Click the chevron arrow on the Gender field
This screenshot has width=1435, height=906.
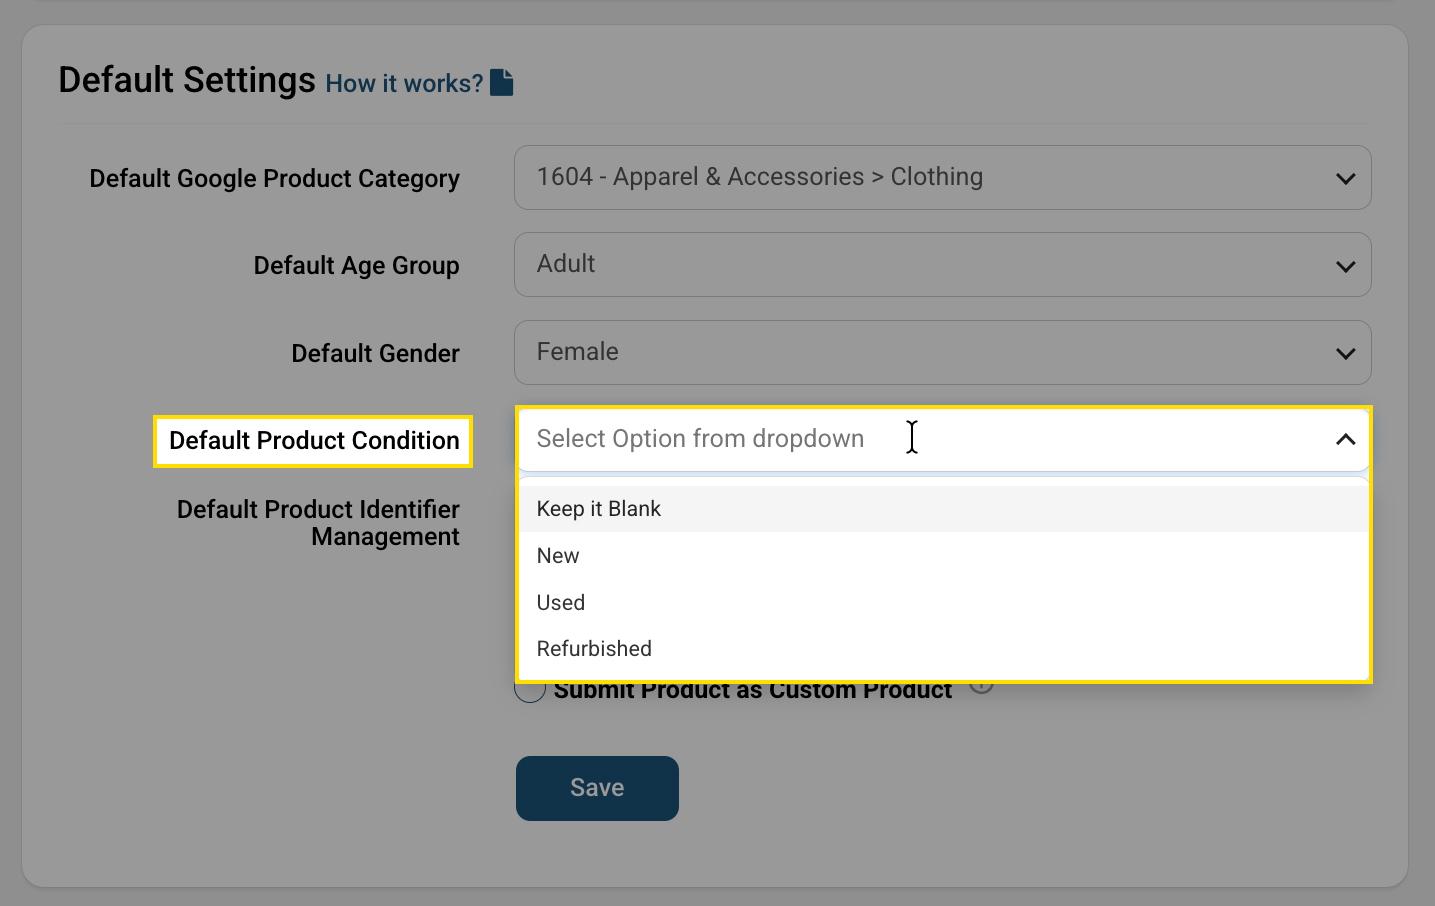[1345, 354]
